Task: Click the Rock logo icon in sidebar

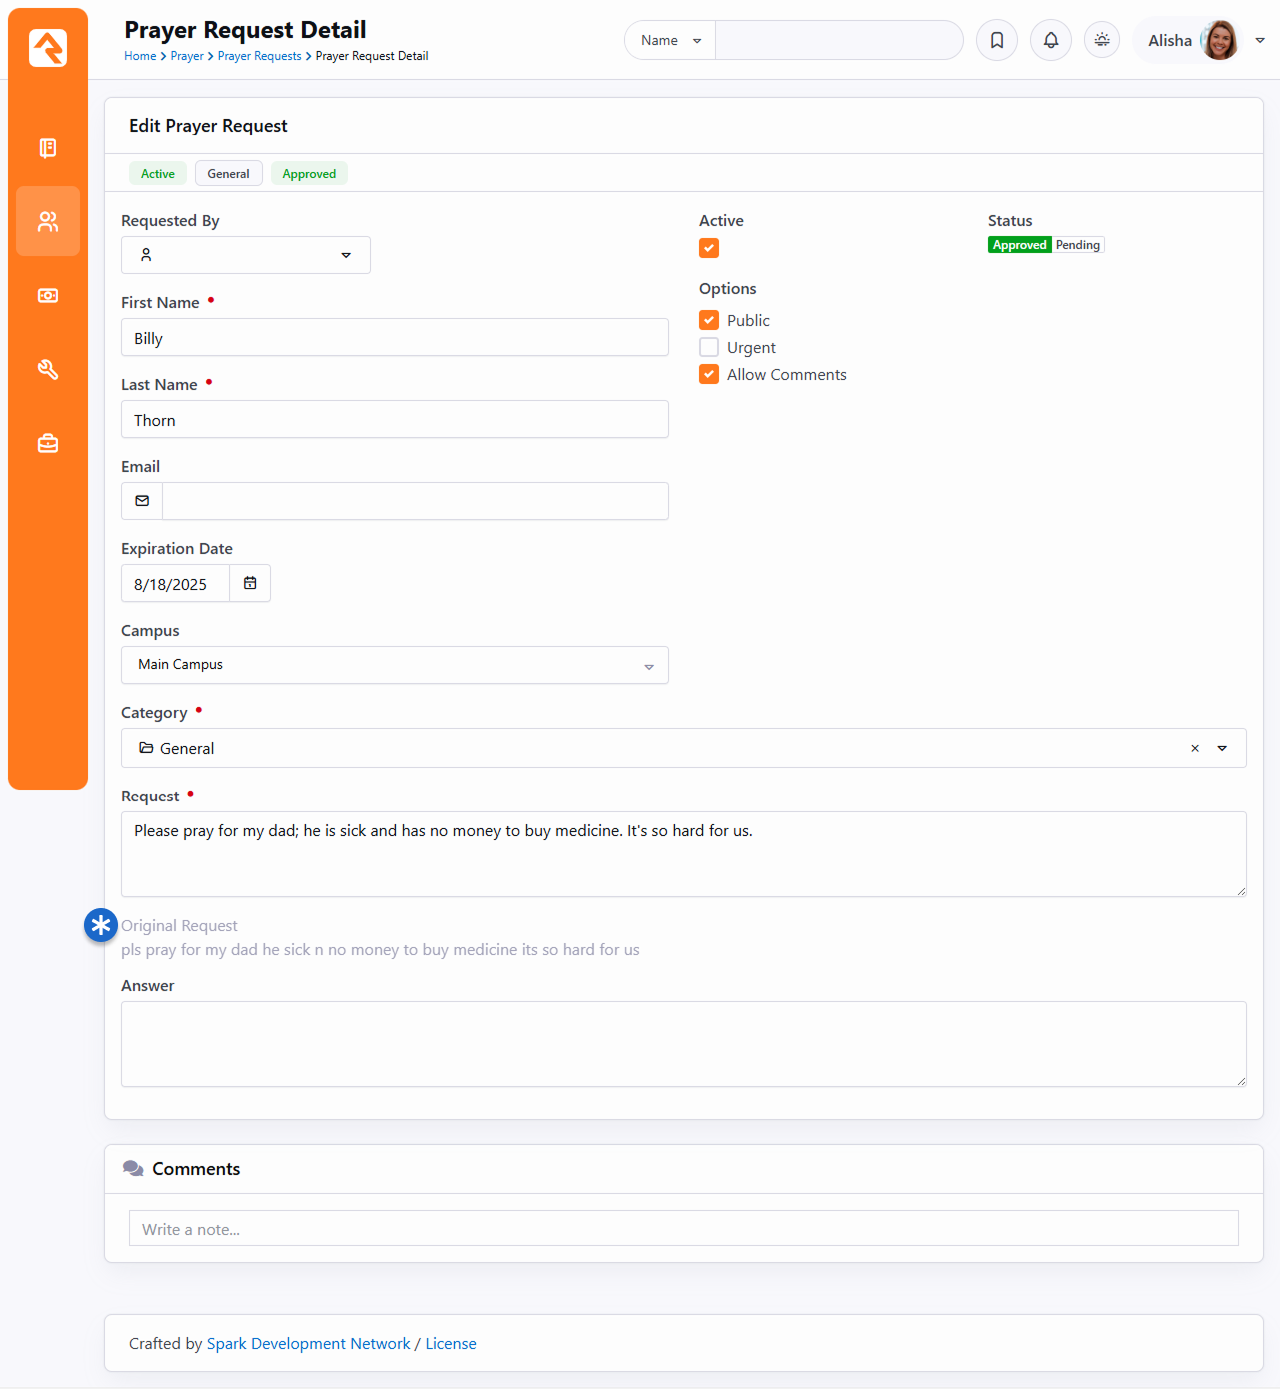Action: click(x=47, y=48)
